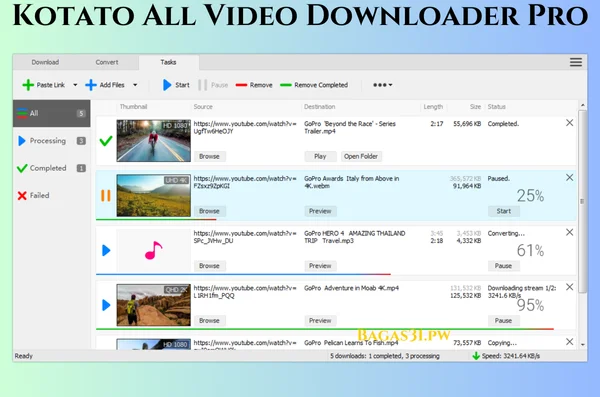The height and width of the screenshot is (397, 600).
Task: Click the green Paste Link plus icon
Action: 28,85
